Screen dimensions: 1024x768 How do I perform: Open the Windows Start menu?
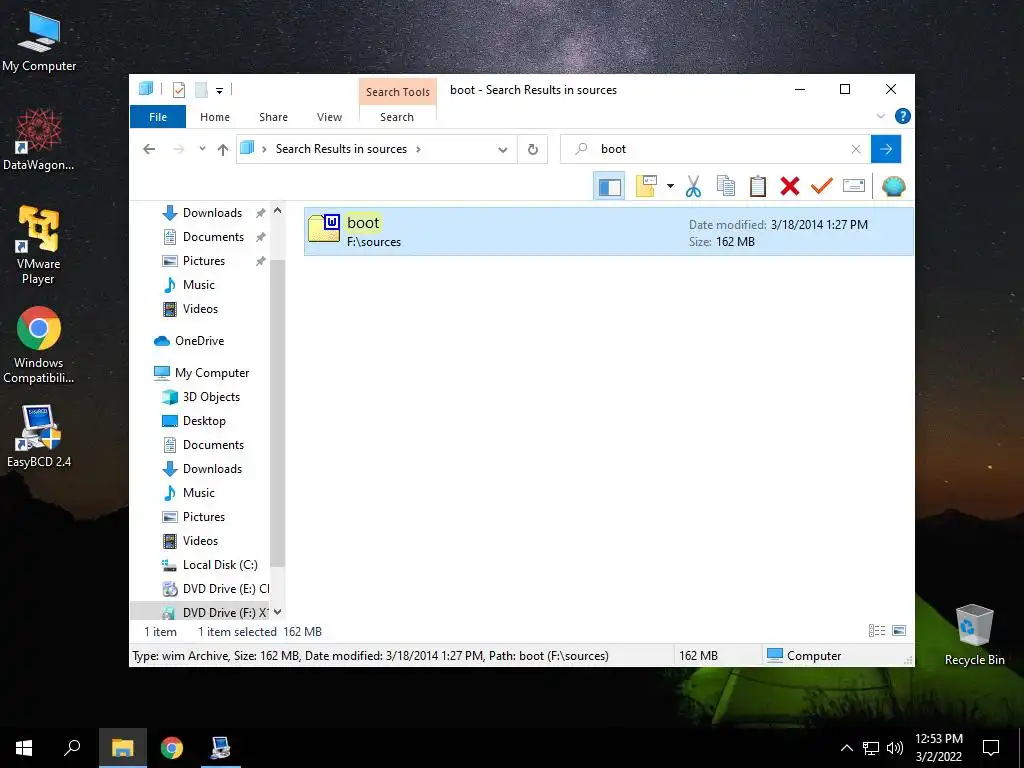tap(24, 748)
